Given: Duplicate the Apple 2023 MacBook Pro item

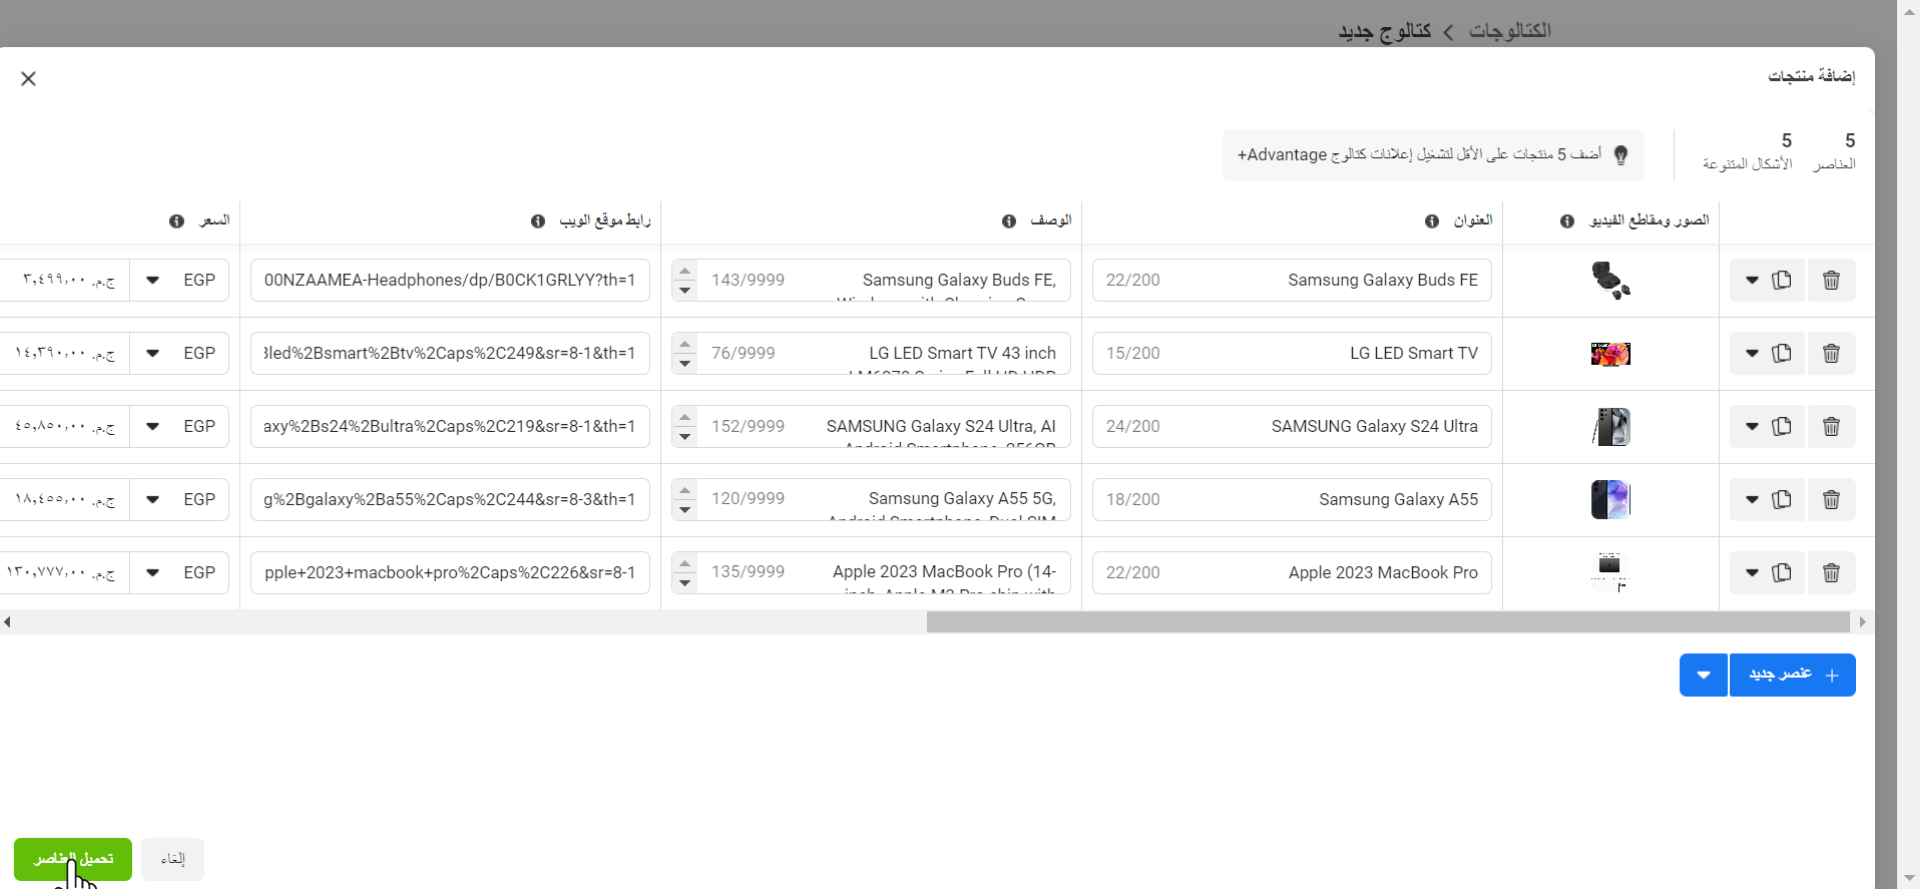Looking at the screenshot, I should pos(1782,572).
